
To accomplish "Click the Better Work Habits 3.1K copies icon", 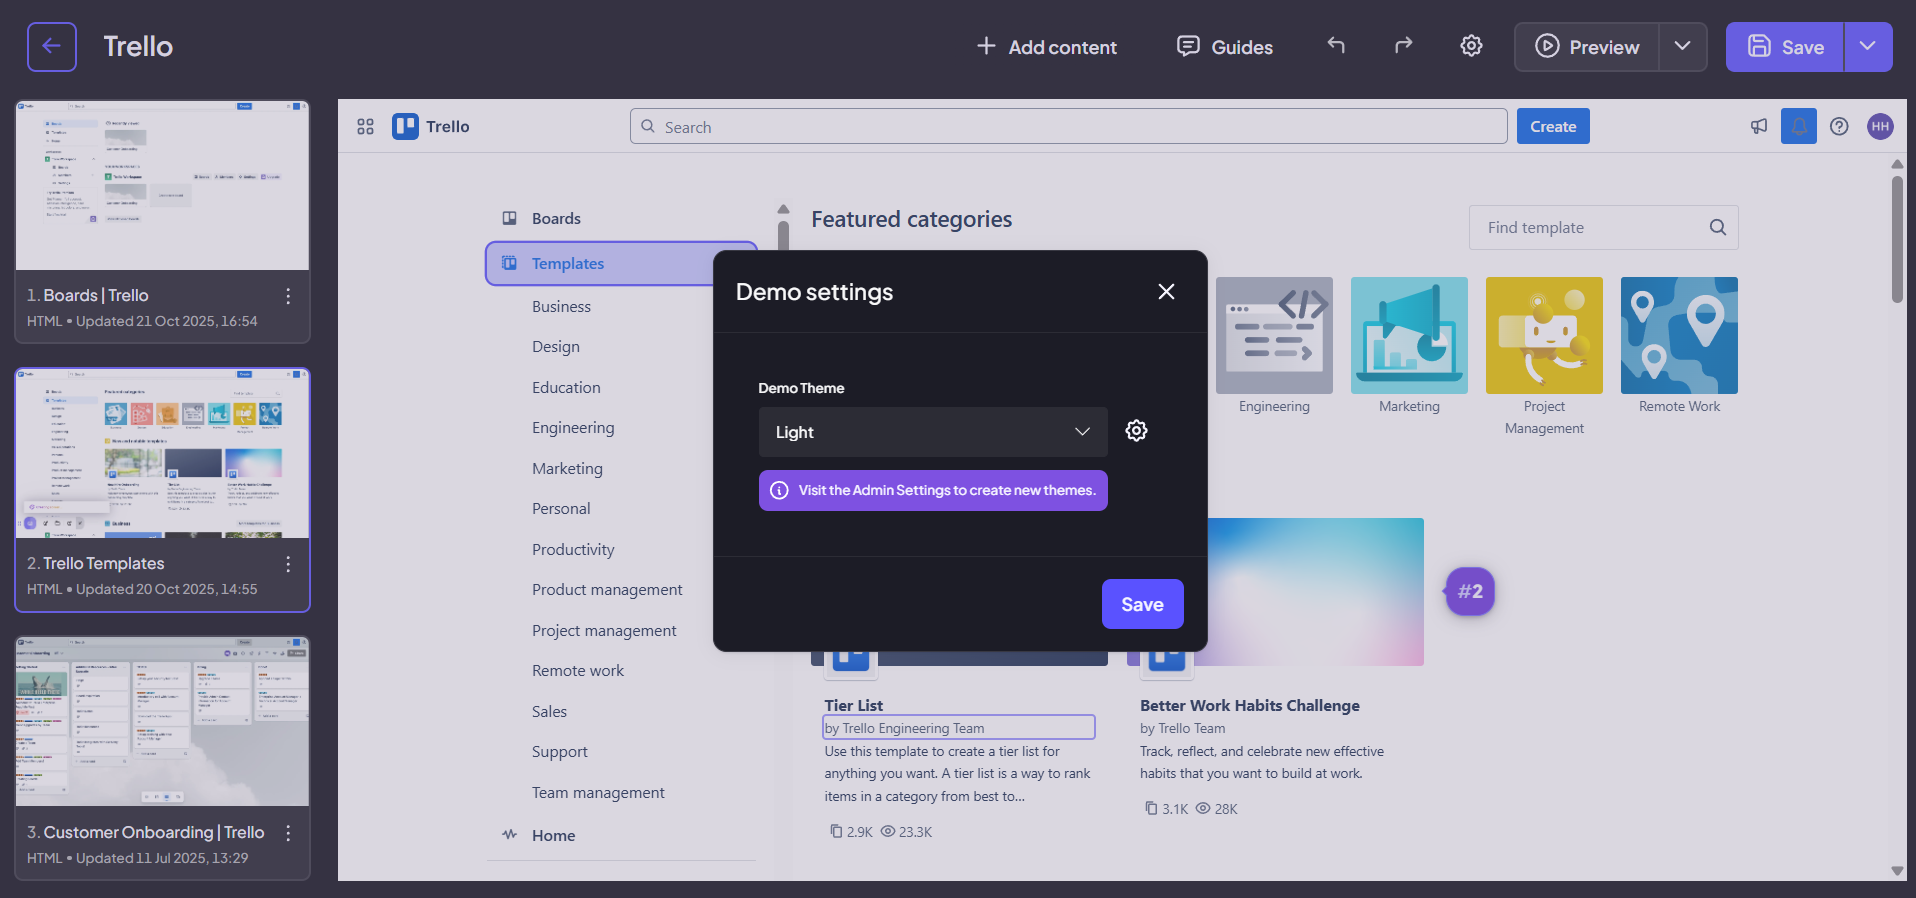I will (x=1151, y=809).
